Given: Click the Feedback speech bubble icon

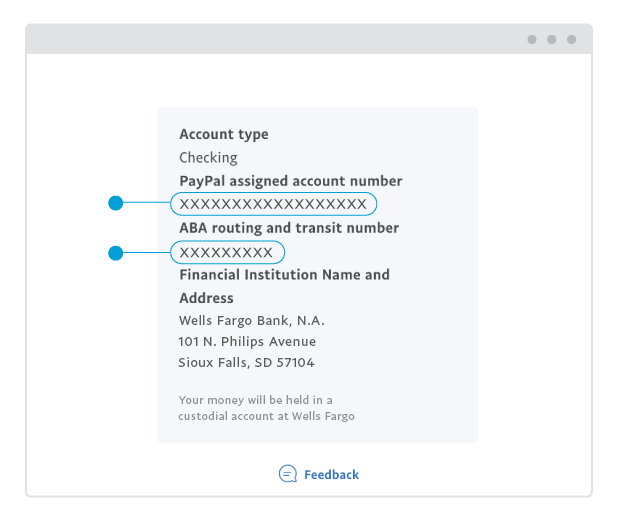Looking at the screenshot, I should click(x=288, y=474).
